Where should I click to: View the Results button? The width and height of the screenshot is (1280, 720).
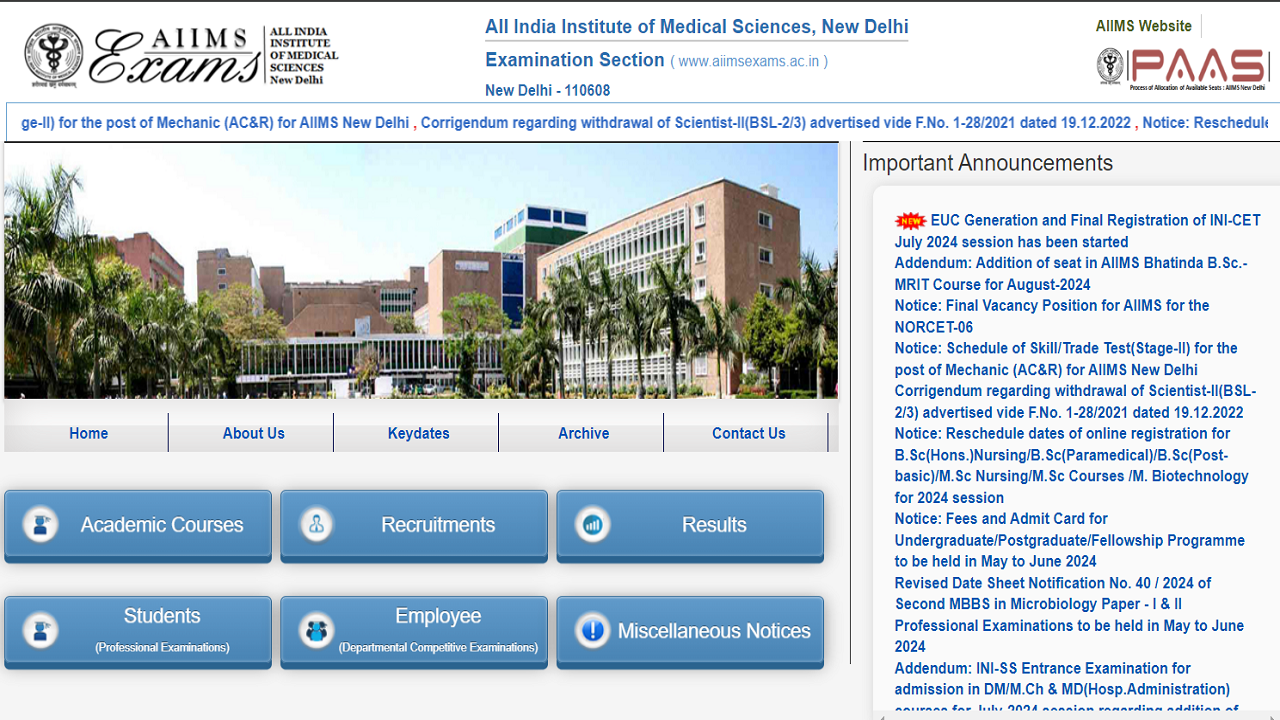click(690, 525)
